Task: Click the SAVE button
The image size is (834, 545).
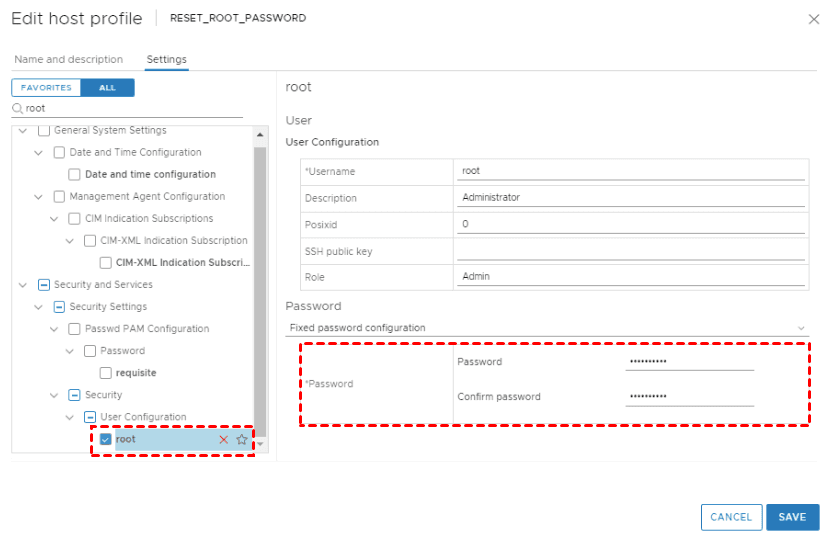Action: [793, 517]
